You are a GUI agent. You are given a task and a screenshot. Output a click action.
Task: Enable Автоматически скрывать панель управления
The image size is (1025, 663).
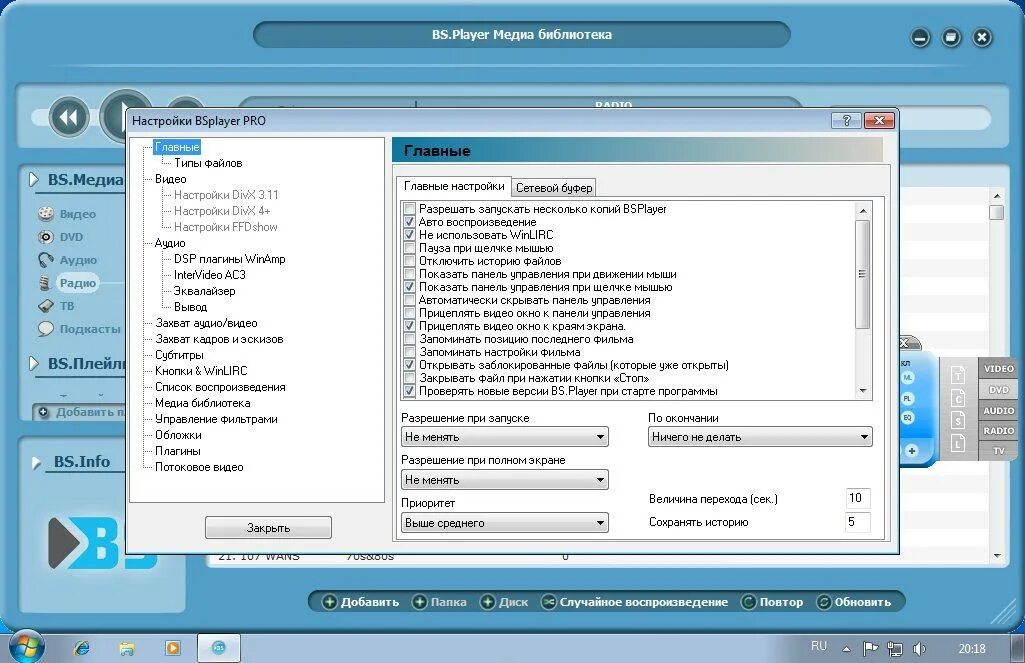409,300
